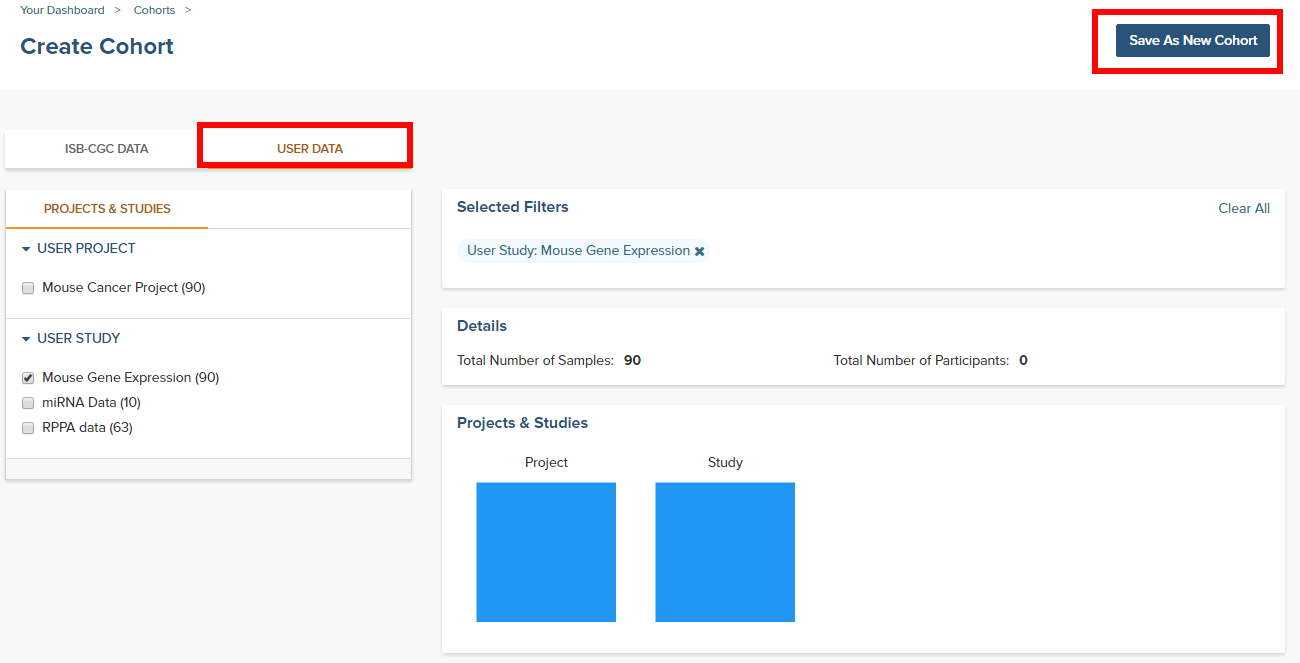The height and width of the screenshot is (663, 1300).
Task: Collapse the USER PROJECT section arrow
Action: (26, 249)
